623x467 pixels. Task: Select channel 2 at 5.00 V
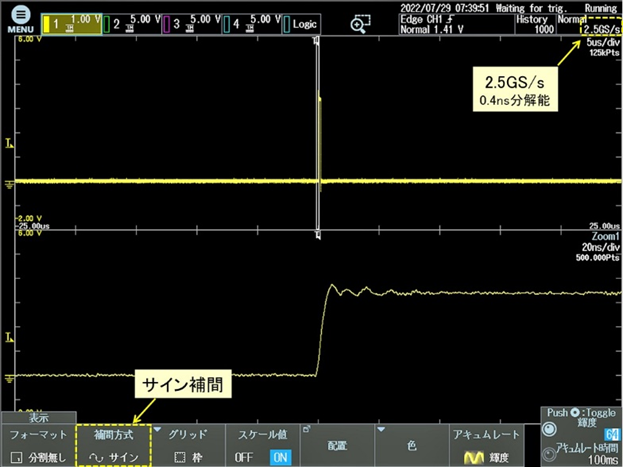coord(132,24)
